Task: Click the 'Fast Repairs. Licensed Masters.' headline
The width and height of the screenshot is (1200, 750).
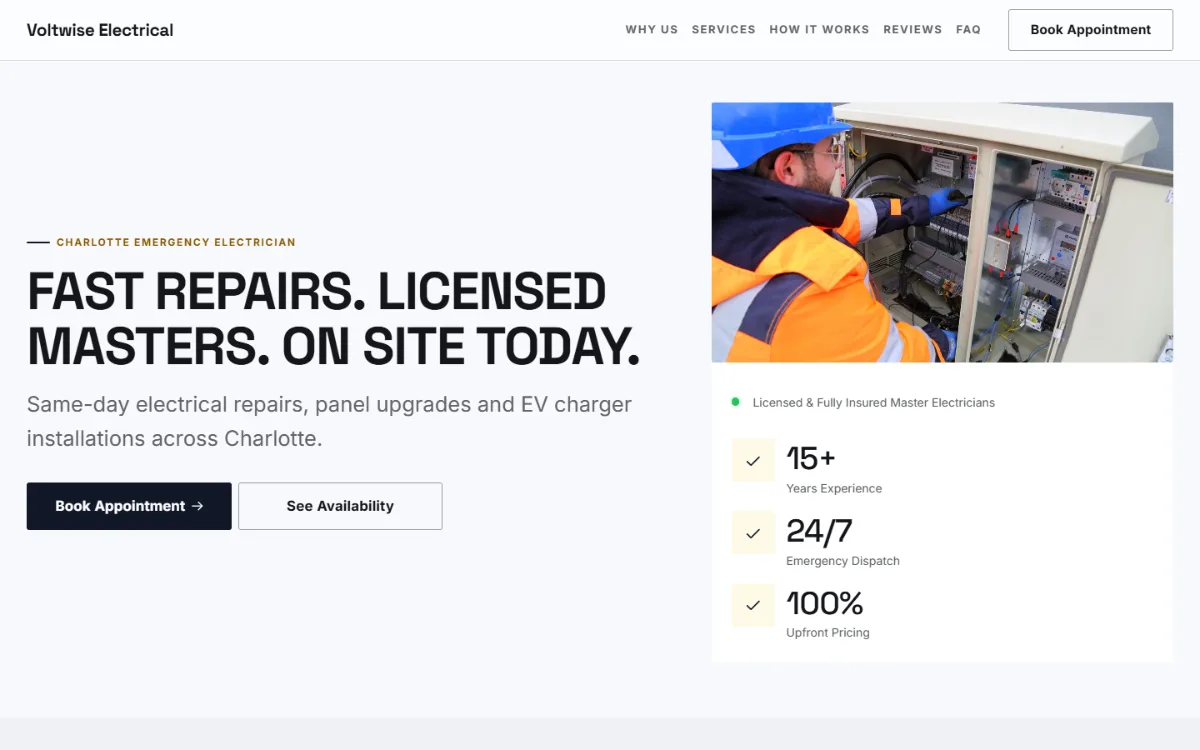Action: click(x=333, y=319)
